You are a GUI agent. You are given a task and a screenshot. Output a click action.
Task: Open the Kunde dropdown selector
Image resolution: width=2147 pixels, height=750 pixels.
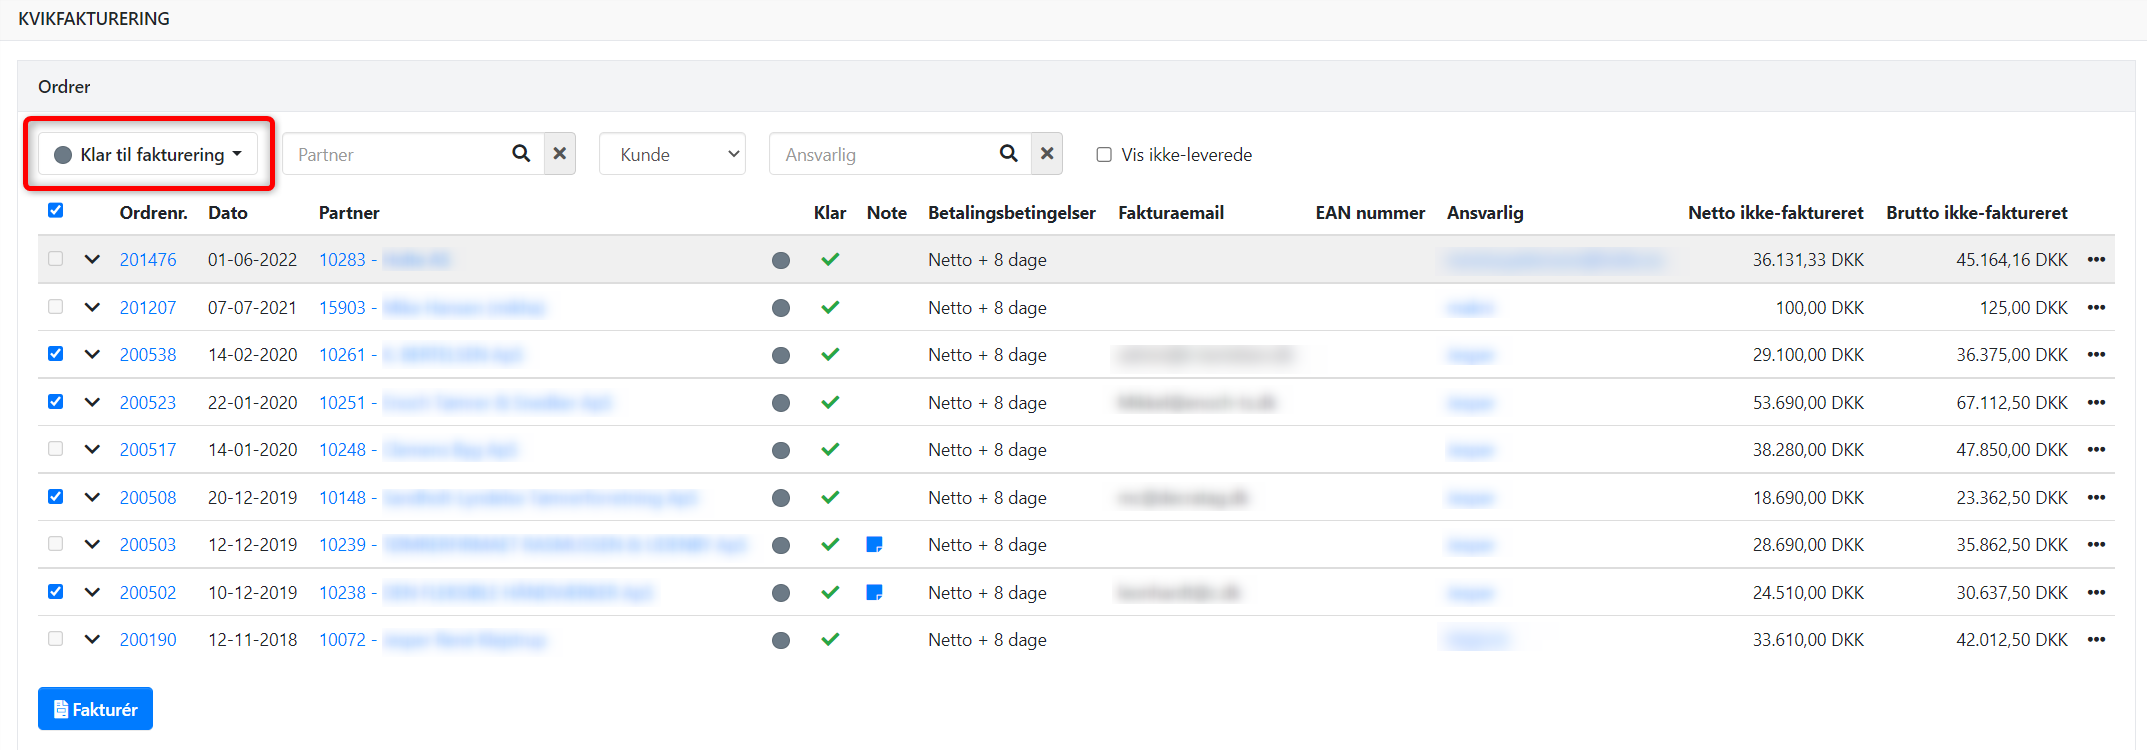tap(672, 155)
